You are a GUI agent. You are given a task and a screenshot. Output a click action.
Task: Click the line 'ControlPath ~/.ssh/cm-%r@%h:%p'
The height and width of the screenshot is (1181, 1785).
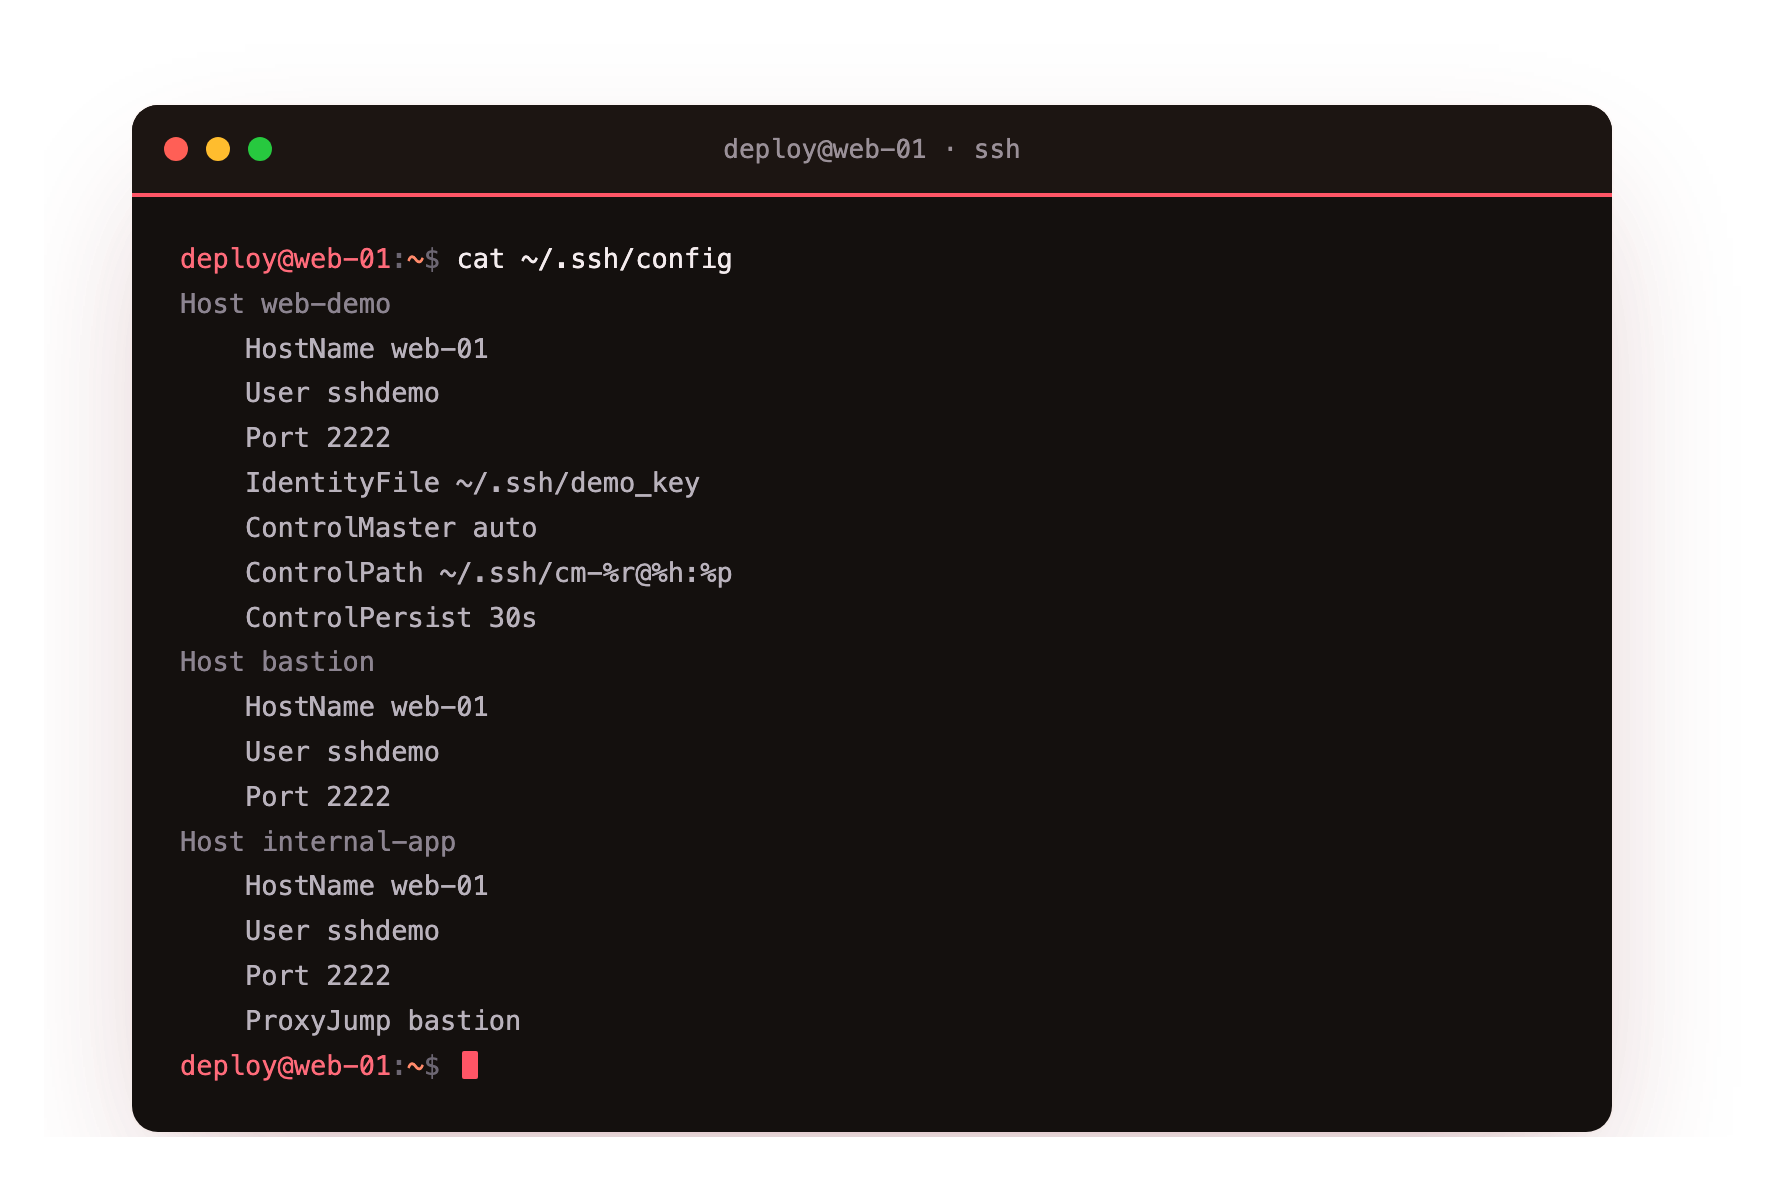488,573
